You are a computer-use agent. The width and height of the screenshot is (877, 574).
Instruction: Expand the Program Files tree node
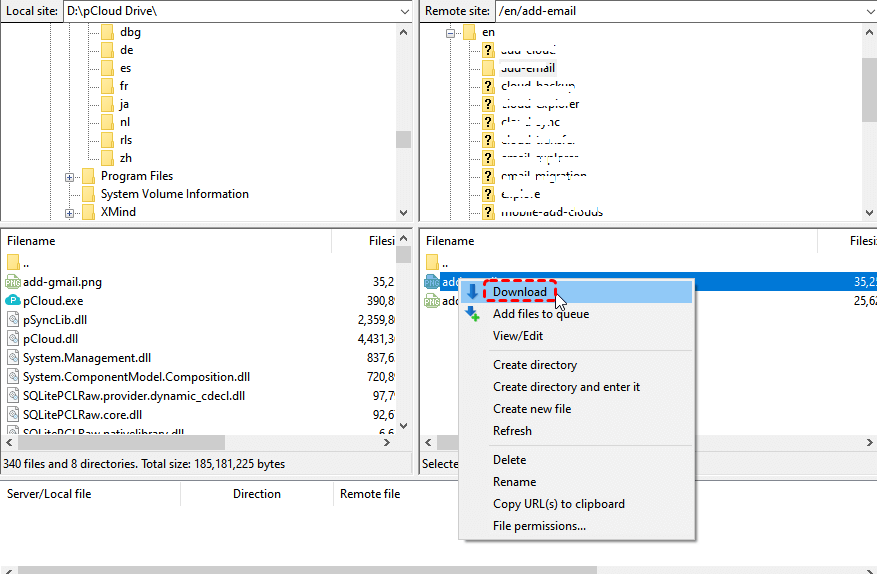pyautogui.click(x=70, y=177)
